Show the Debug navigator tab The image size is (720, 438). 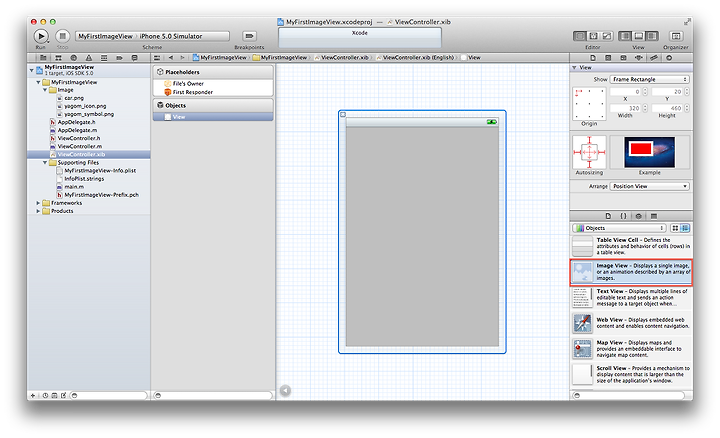pos(104,58)
